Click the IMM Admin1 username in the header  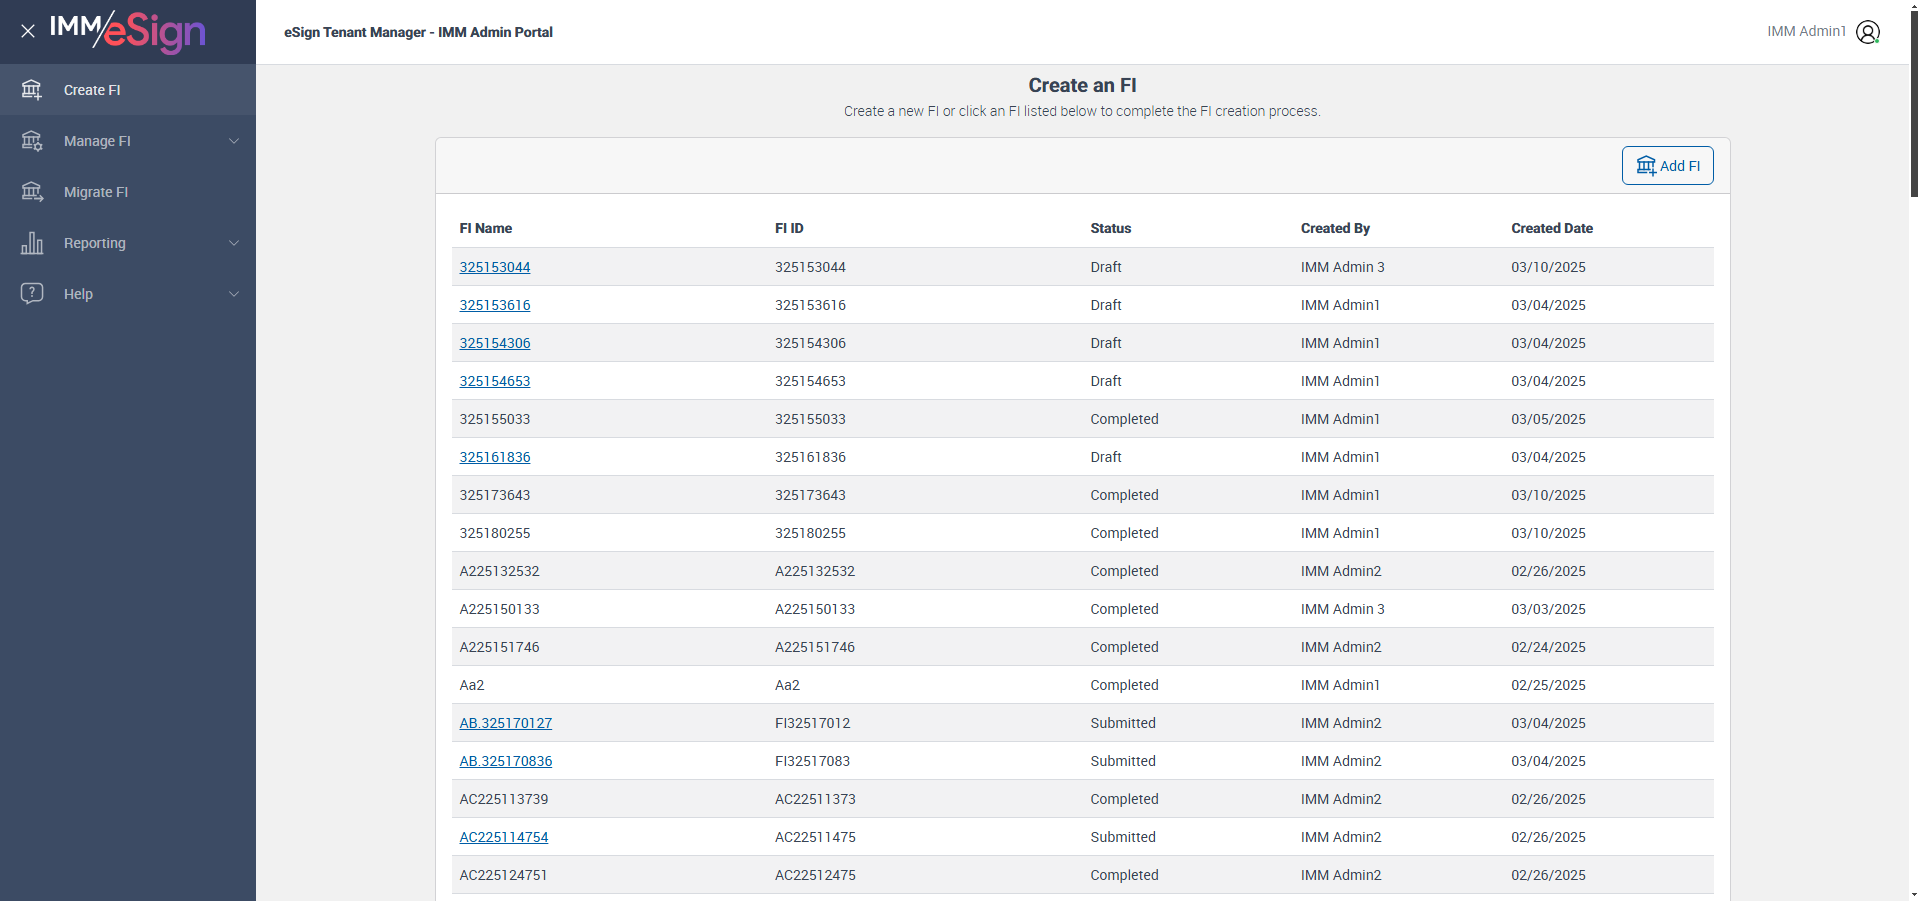1806,31
